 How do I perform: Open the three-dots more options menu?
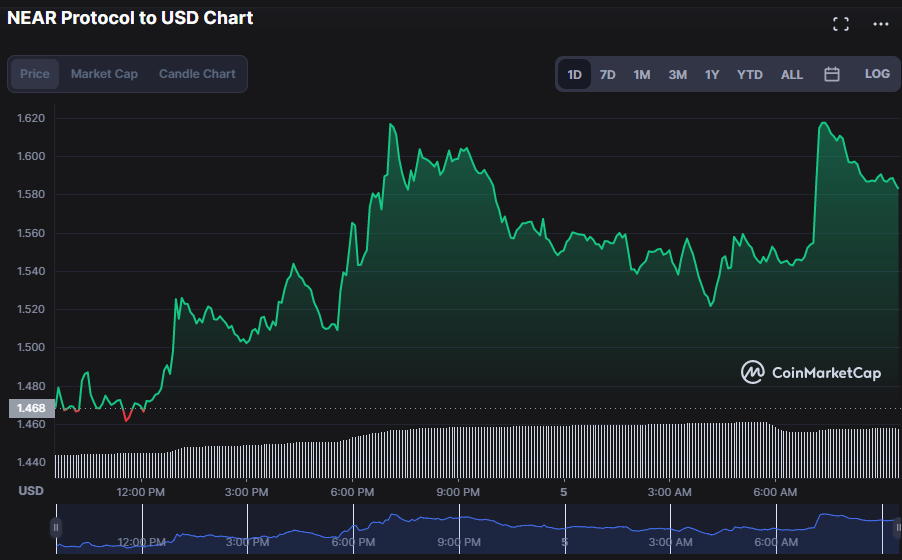(x=880, y=24)
